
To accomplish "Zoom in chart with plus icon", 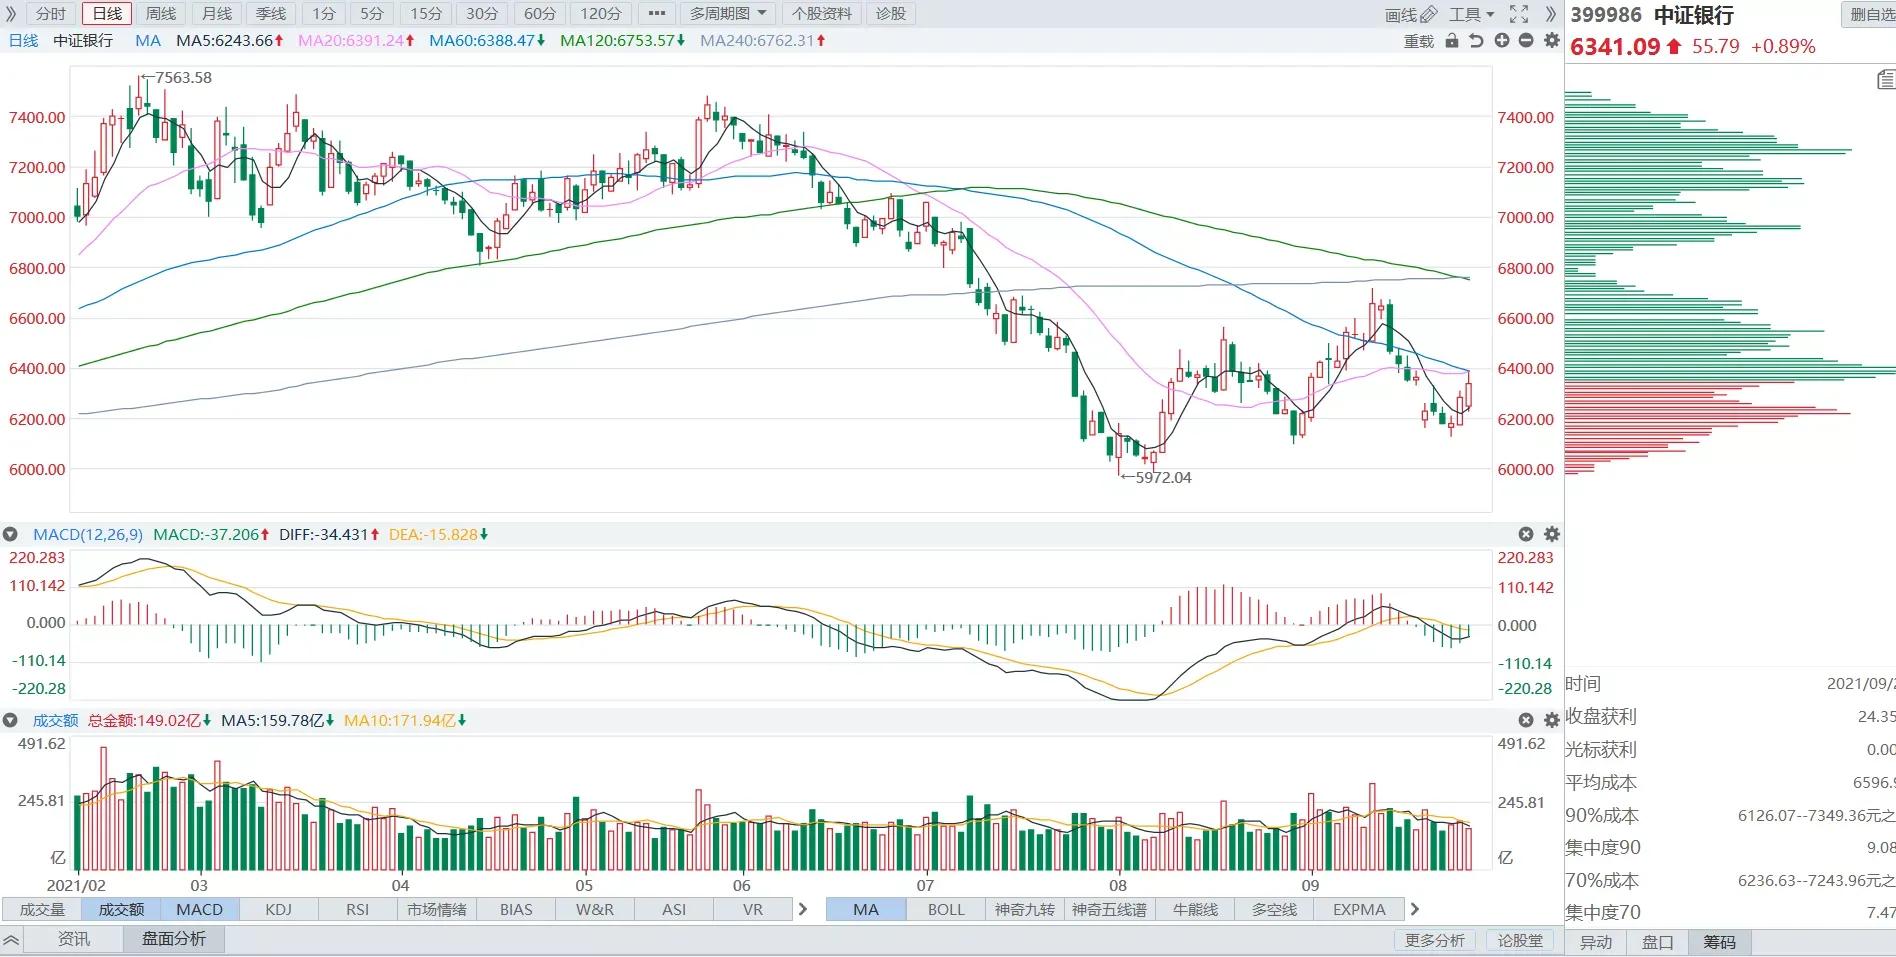I will tap(1502, 41).
